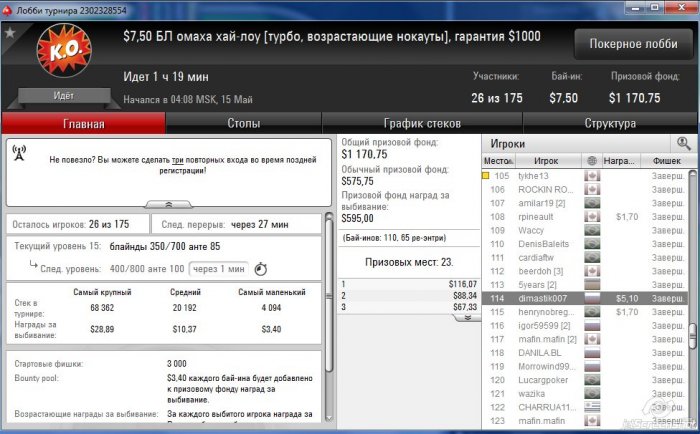Click the level timer stopwatch icon

(x=261, y=269)
